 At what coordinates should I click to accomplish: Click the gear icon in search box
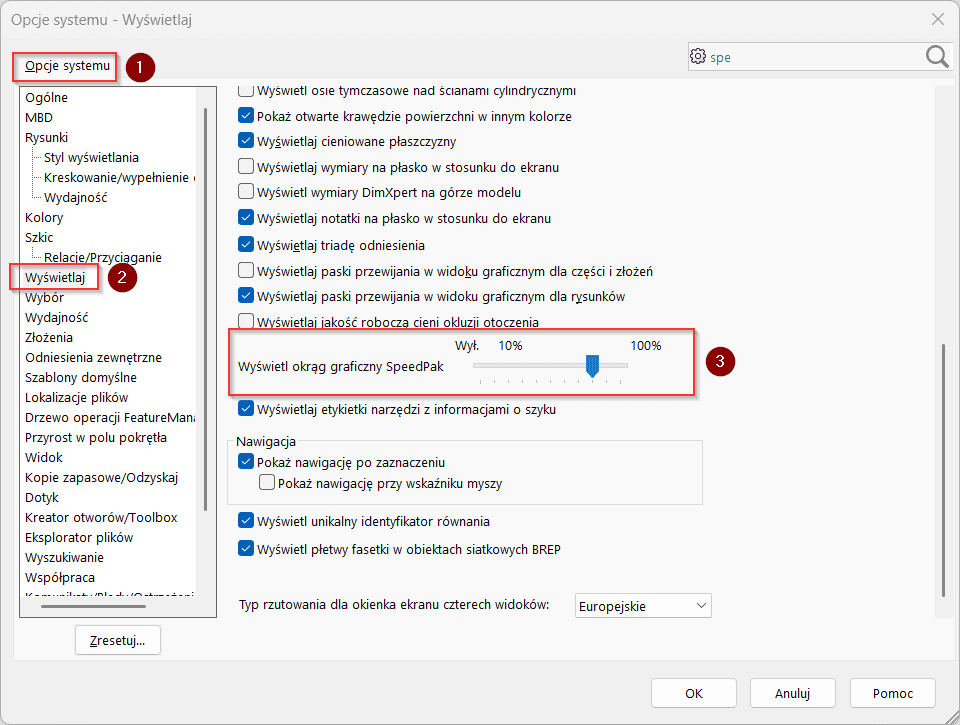[698, 57]
